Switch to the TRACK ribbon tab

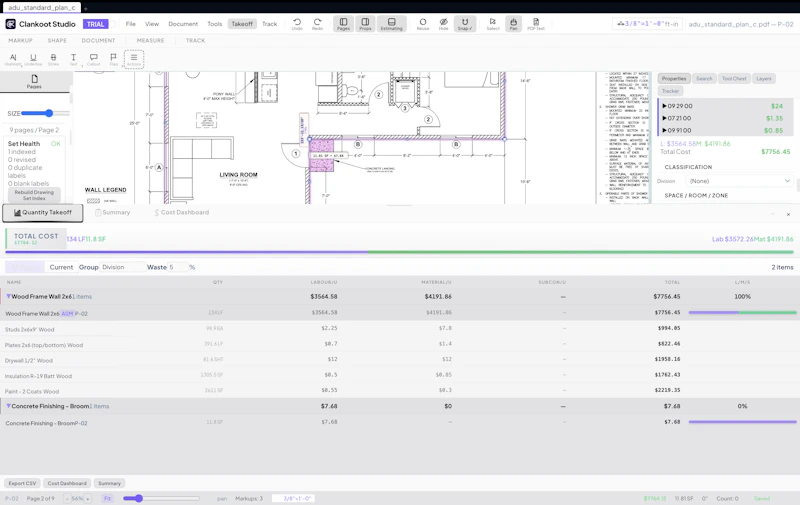tap(195, 40)
